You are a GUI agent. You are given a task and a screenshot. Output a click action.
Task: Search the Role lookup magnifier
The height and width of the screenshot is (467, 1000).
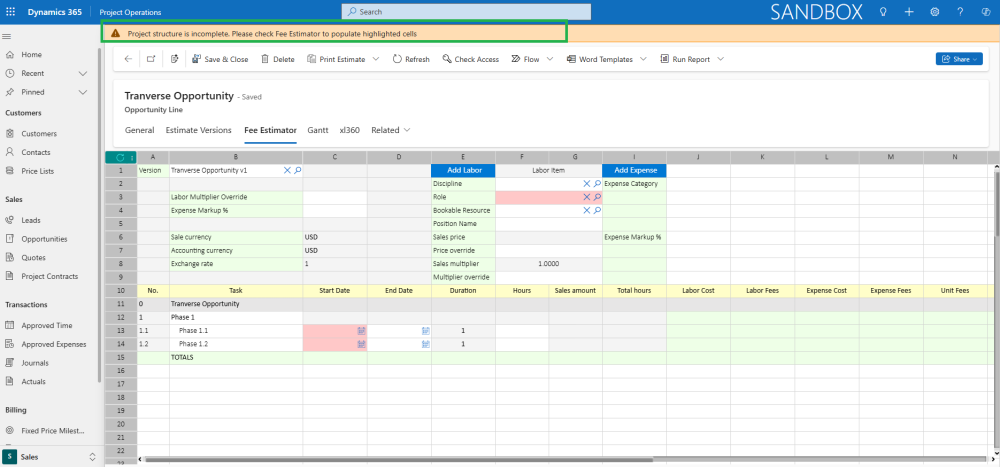click(597, 197)
